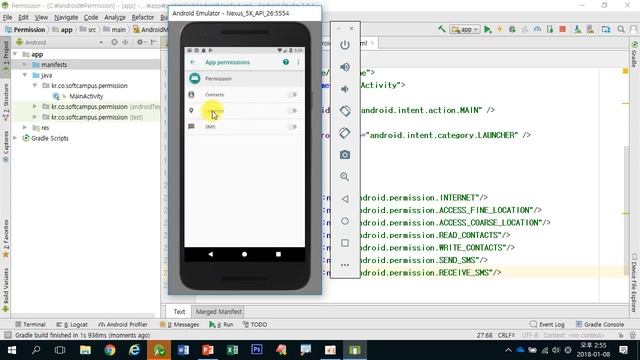Open Google Chrome from the taskbar
640x360 pixels.
[x=110, y=350]
